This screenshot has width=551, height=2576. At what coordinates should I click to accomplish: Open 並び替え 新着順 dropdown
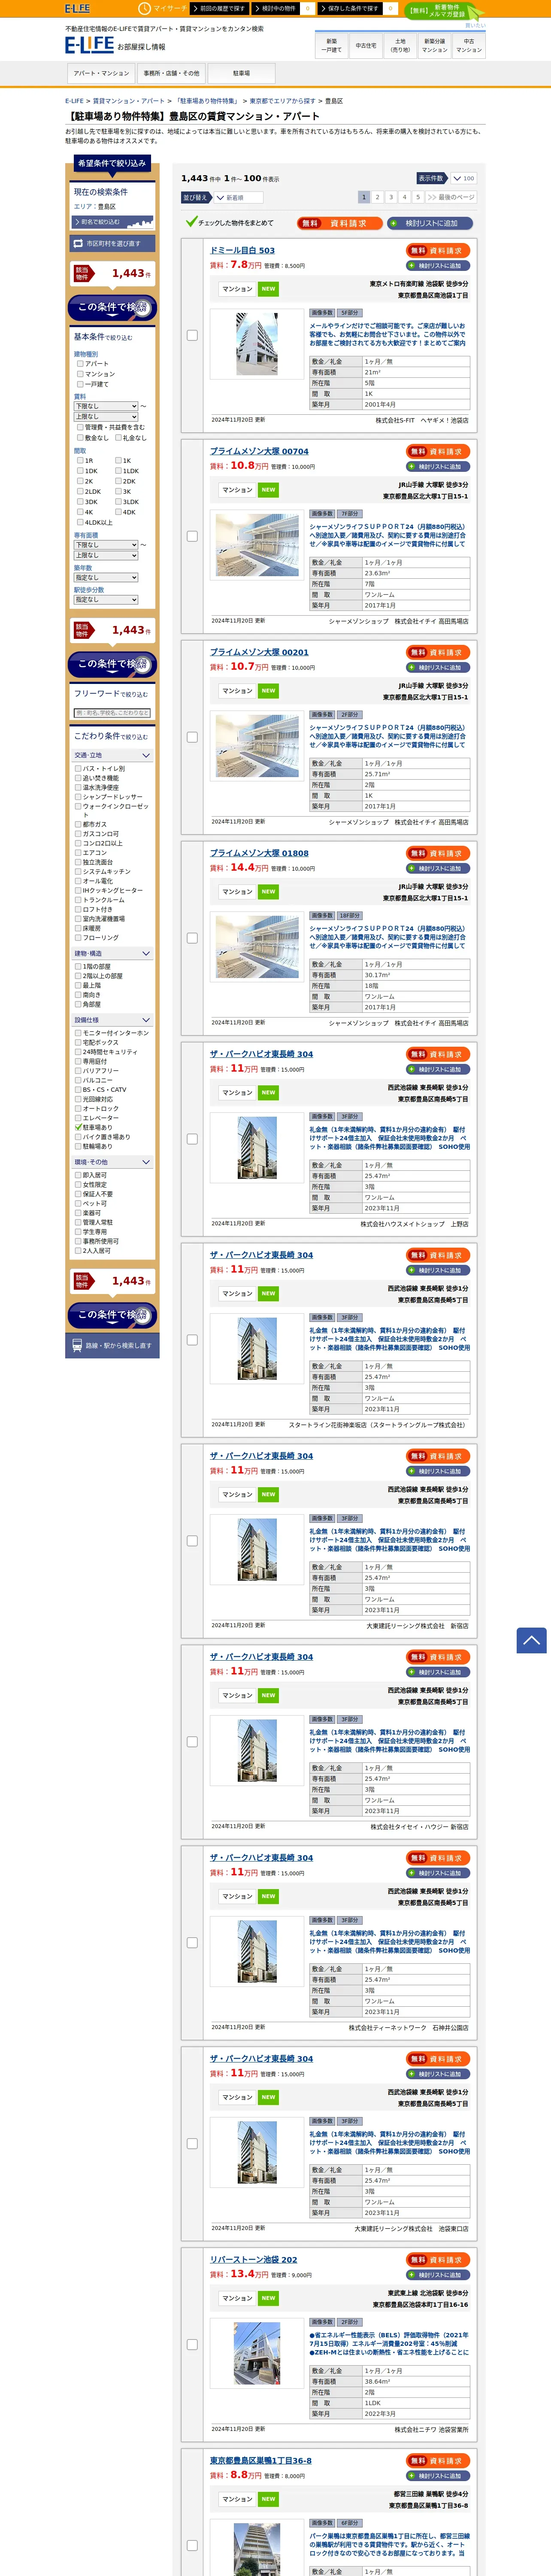coord(238,198)
